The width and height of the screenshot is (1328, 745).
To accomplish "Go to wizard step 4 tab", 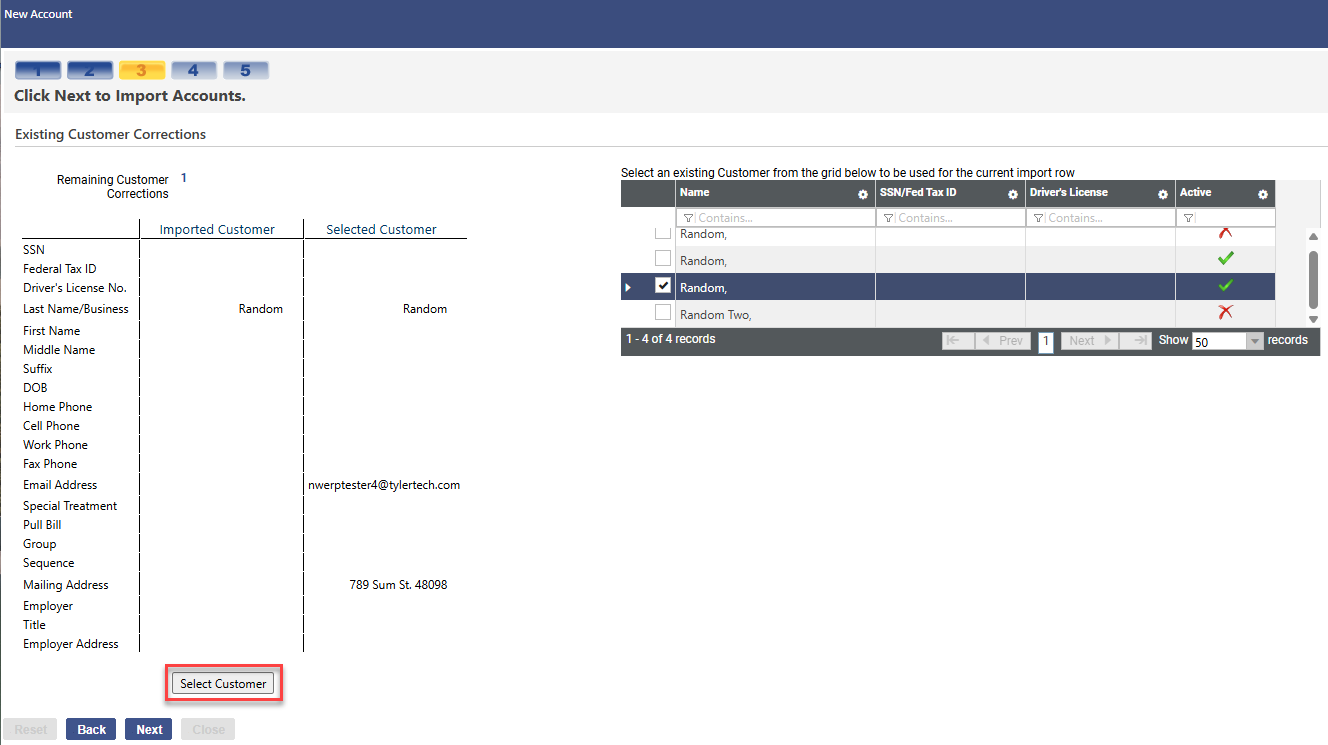I will (x=193, y=71).
